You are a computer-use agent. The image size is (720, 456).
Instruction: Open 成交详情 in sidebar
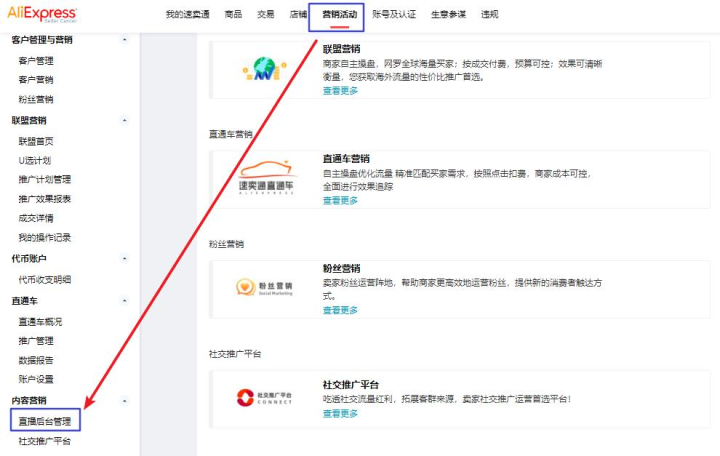(36, 218)
